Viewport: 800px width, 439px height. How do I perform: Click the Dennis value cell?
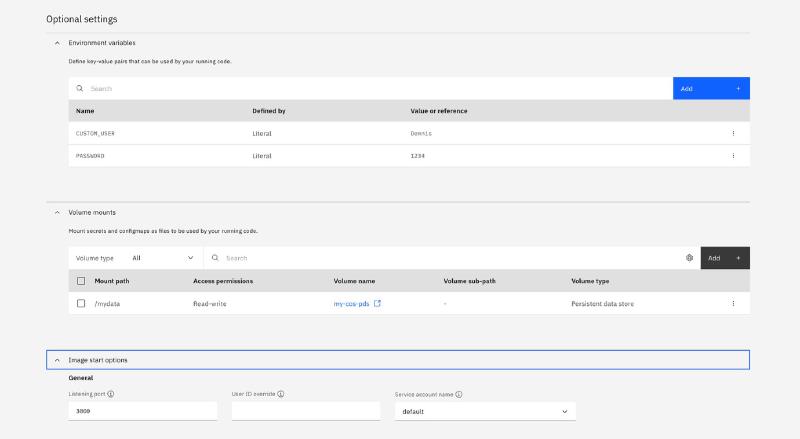[421, 133]
